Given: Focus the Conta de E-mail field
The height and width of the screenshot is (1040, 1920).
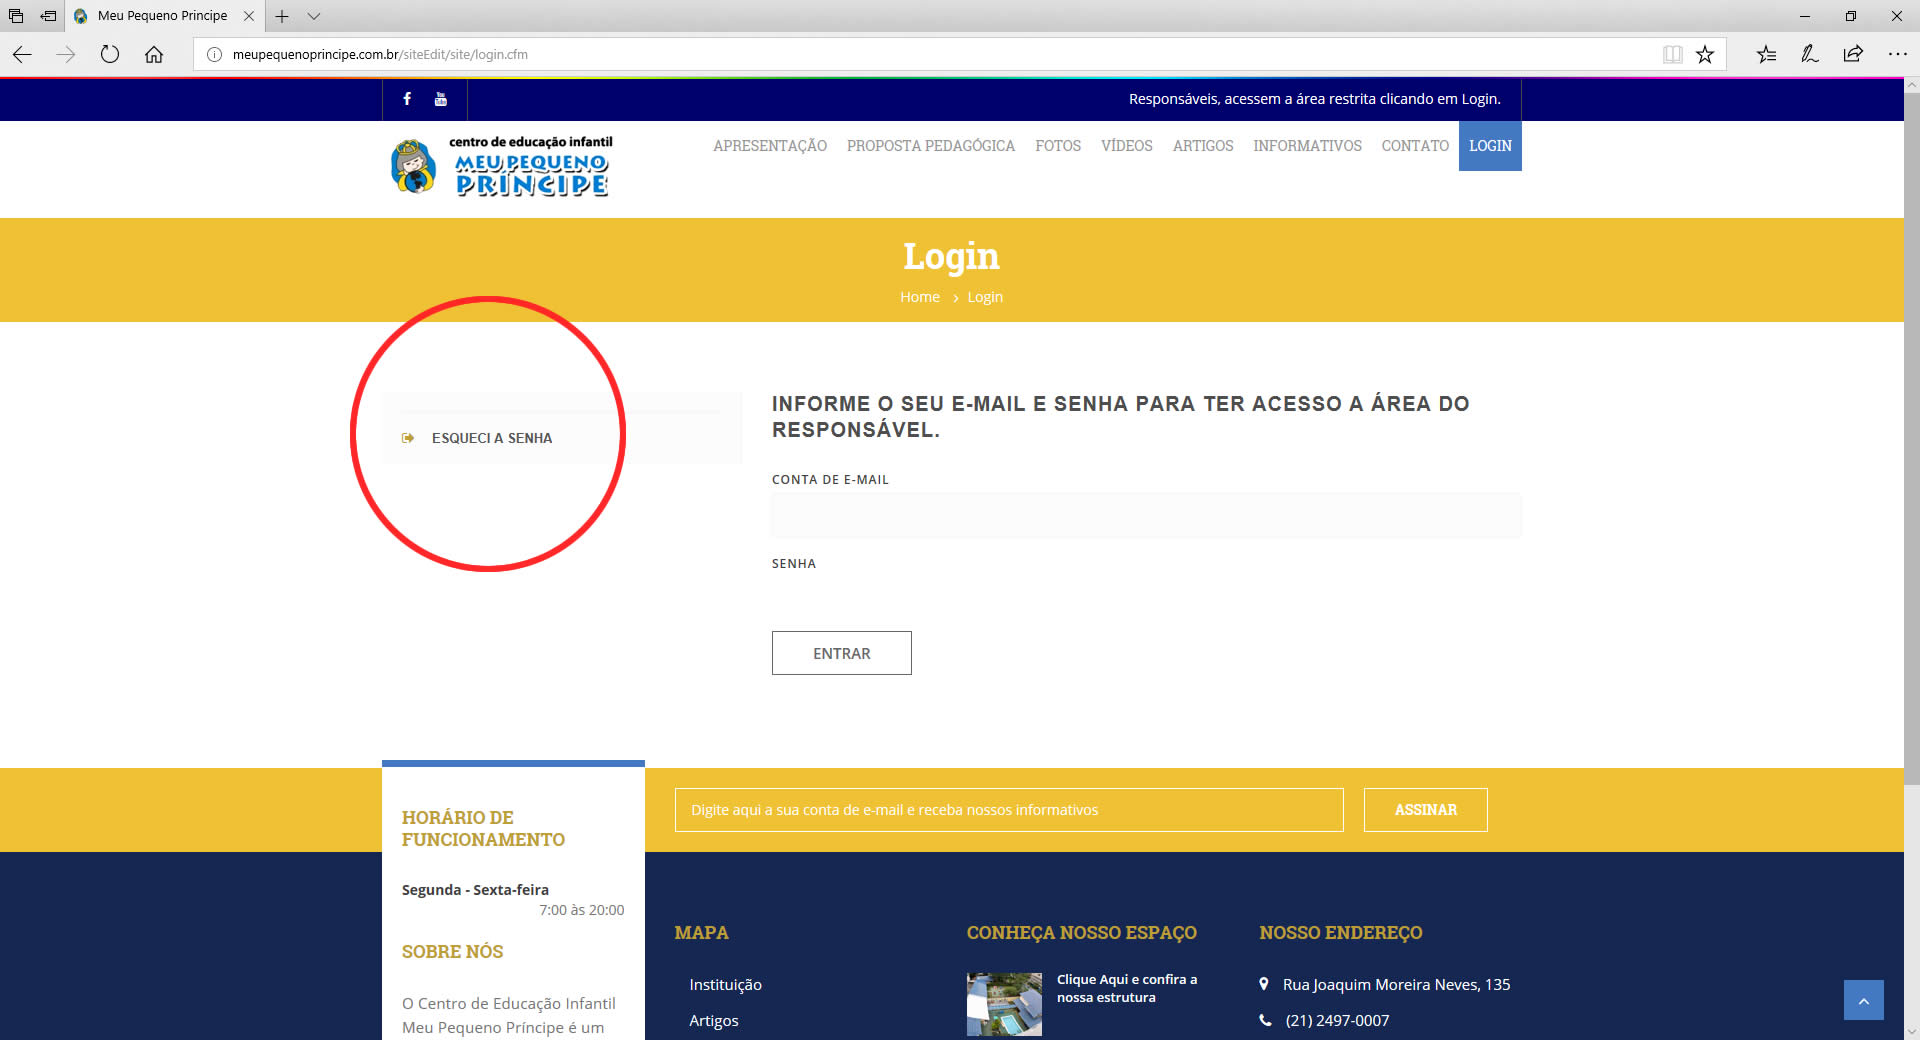Looking at the screenshot, I should coord(1146,515).
